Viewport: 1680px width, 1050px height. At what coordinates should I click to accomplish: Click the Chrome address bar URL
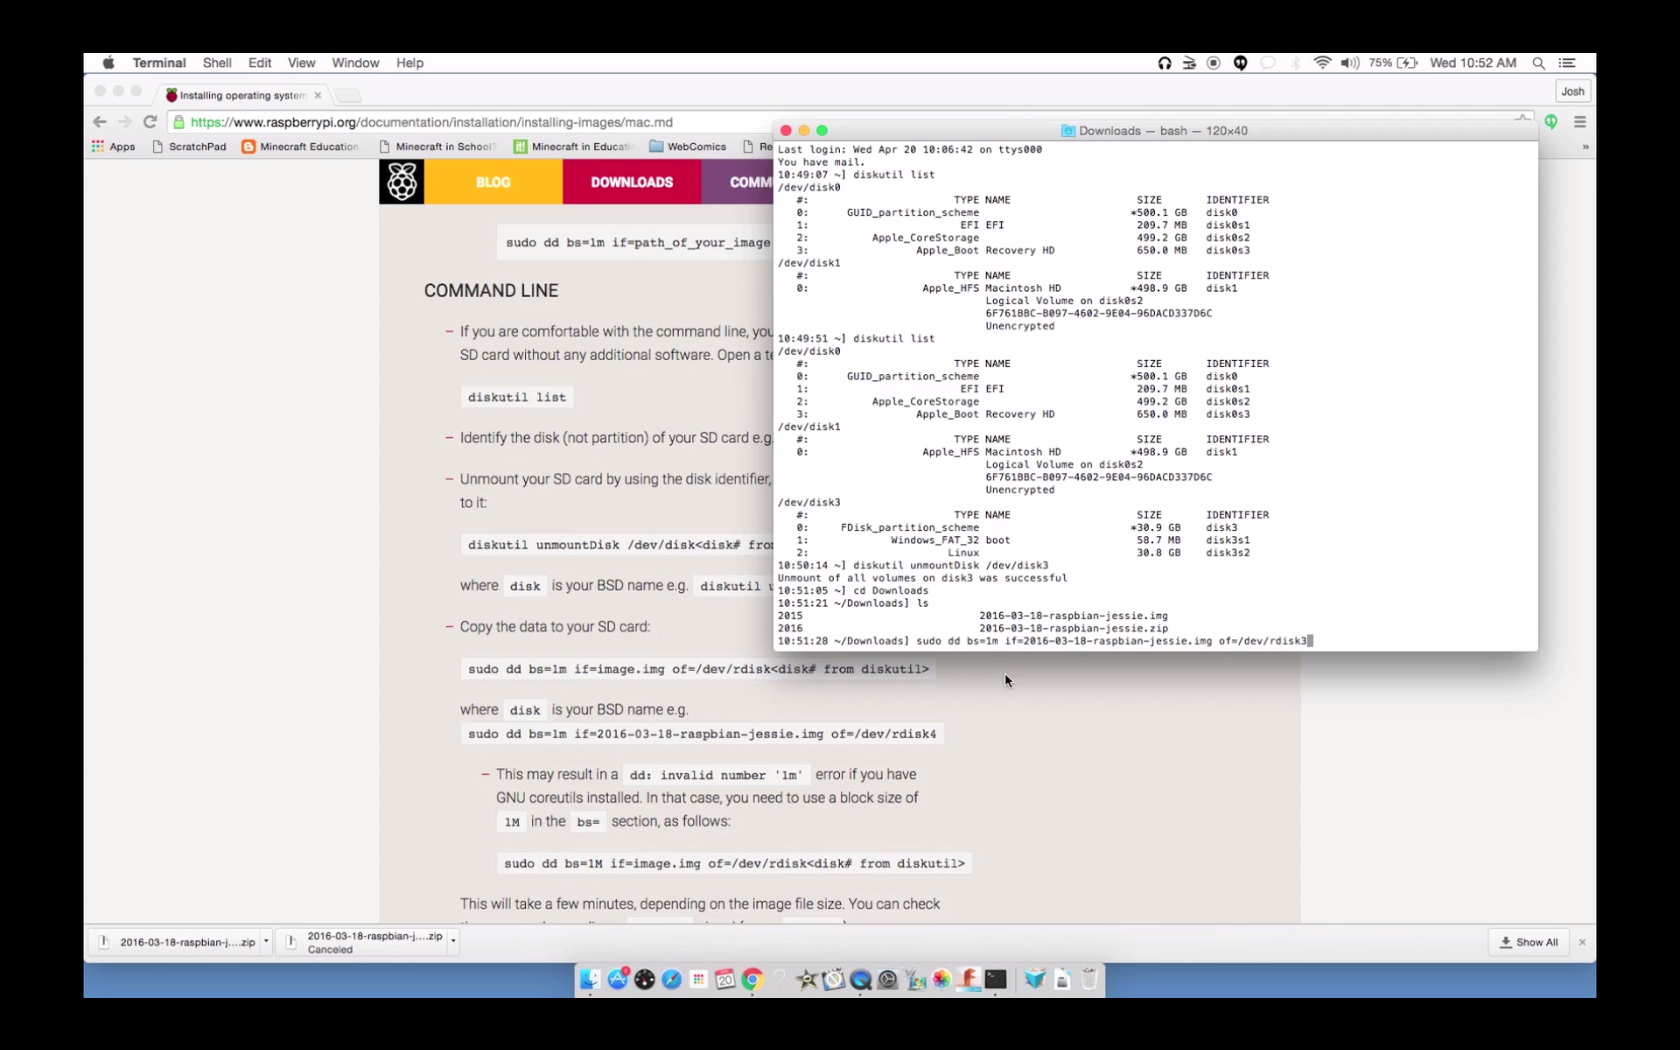(x=432, y=122)
